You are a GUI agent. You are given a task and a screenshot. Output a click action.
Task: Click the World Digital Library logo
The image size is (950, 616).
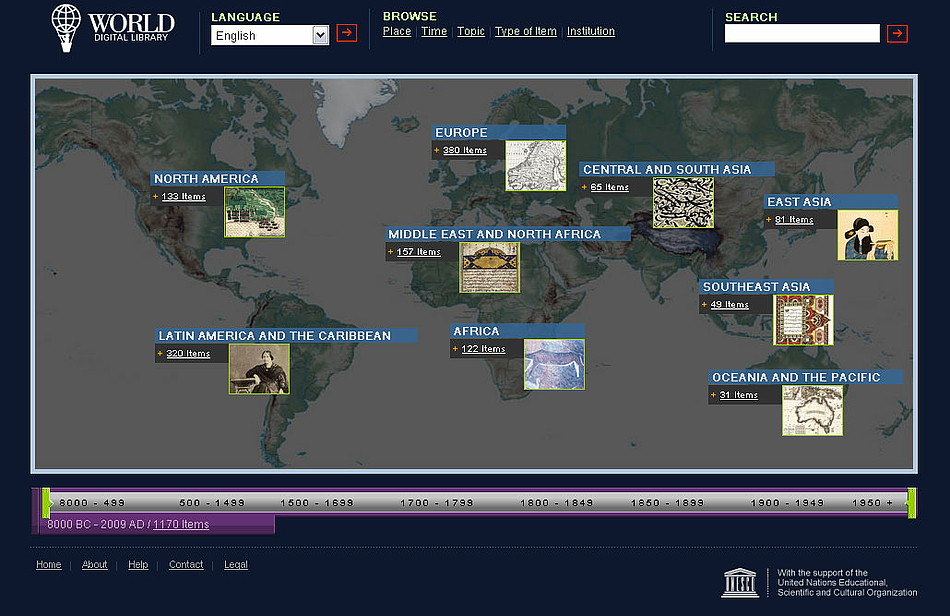point(113,28)
